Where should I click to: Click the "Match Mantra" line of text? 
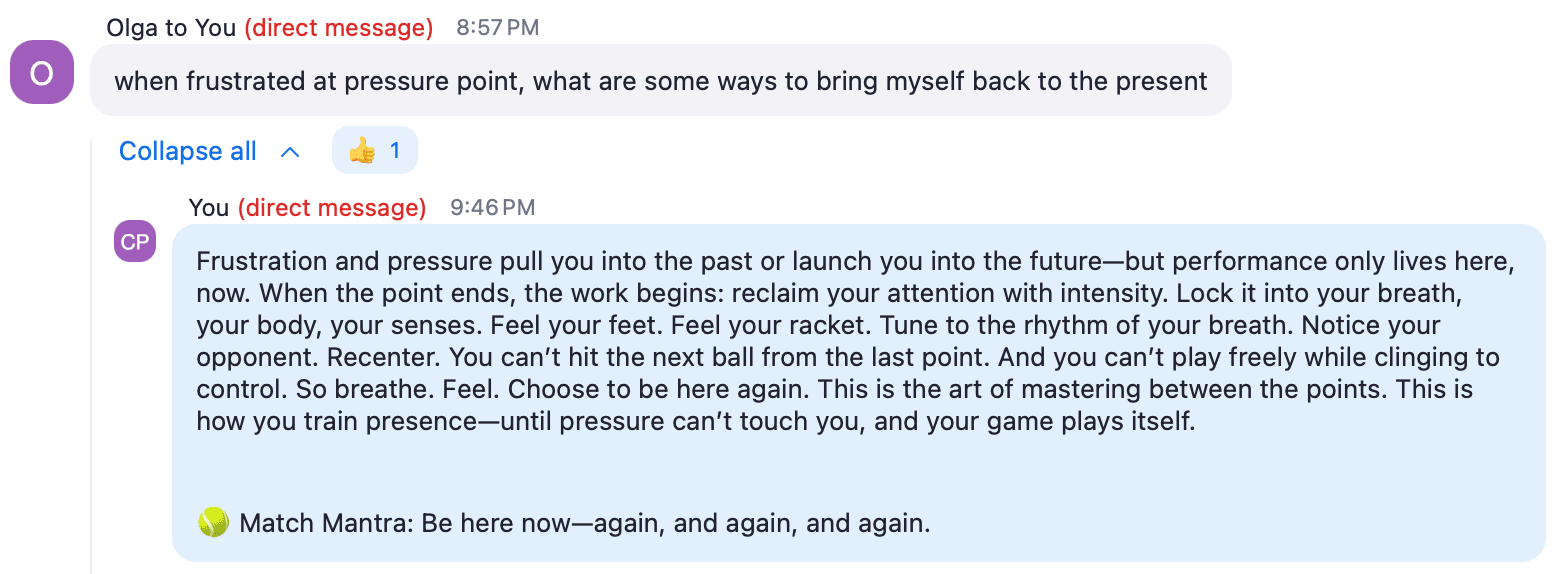point(564,522)
